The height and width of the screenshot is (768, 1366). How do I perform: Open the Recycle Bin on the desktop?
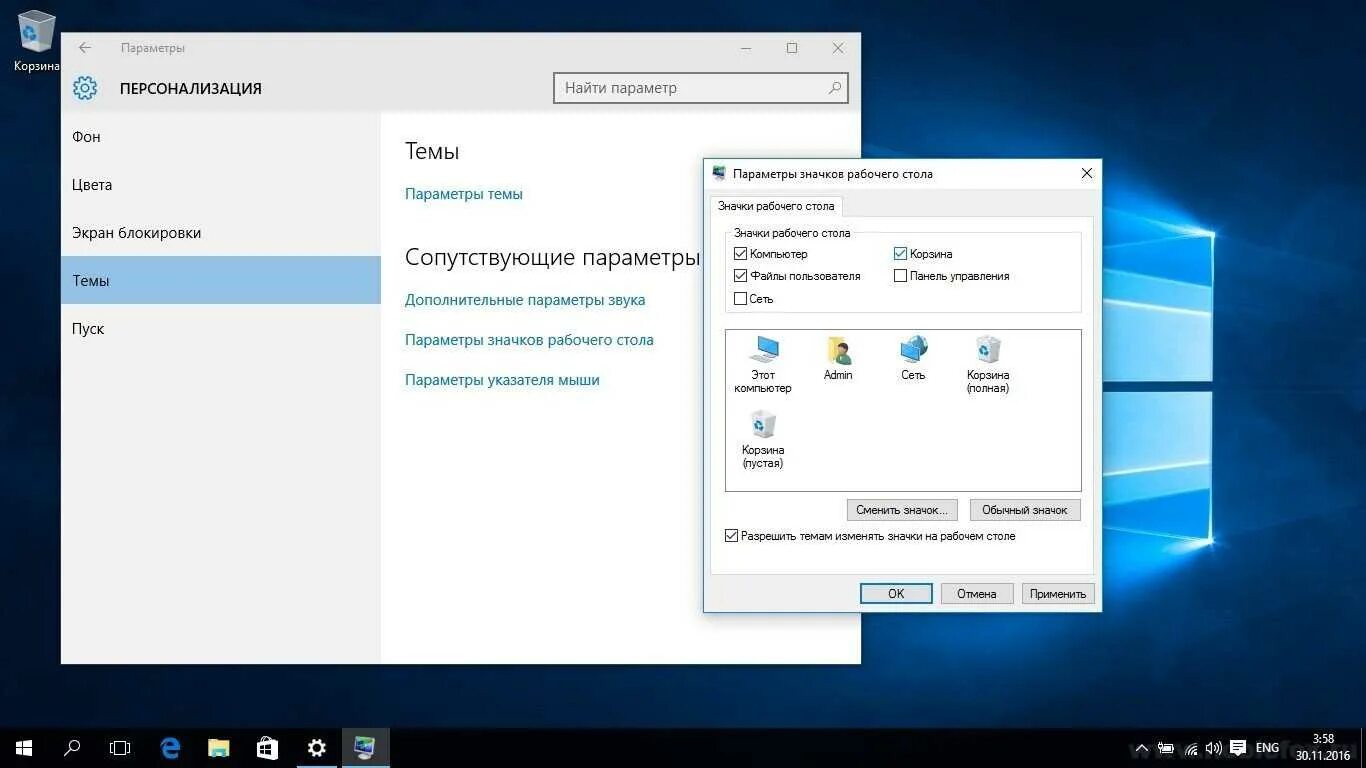point(36,40)
